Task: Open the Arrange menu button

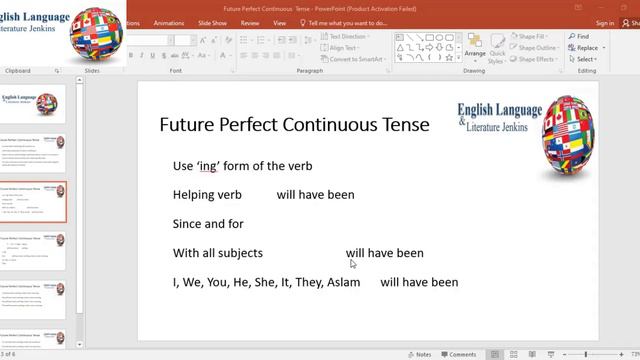Action: tap(475, 48)
